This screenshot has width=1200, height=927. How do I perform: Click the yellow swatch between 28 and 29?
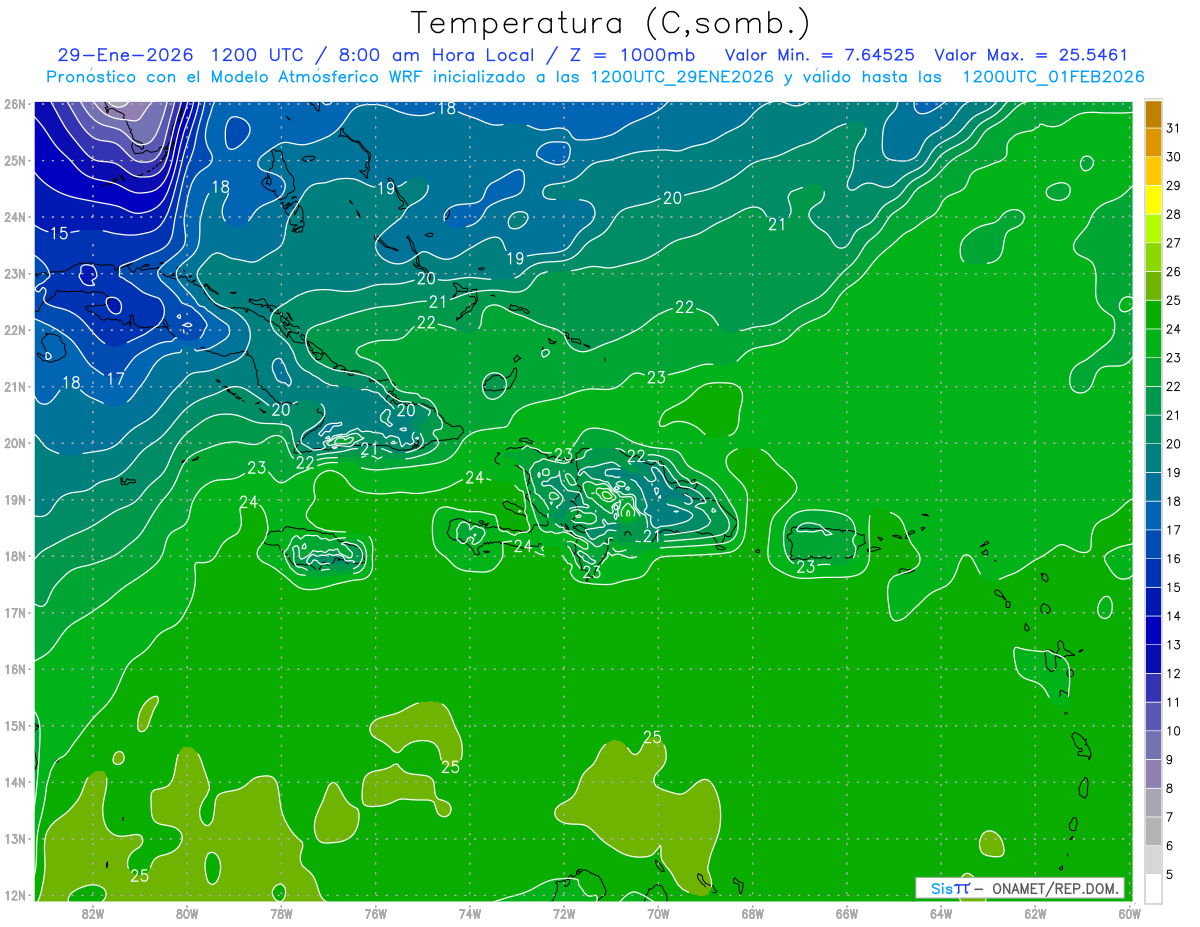pos(1153,199)
